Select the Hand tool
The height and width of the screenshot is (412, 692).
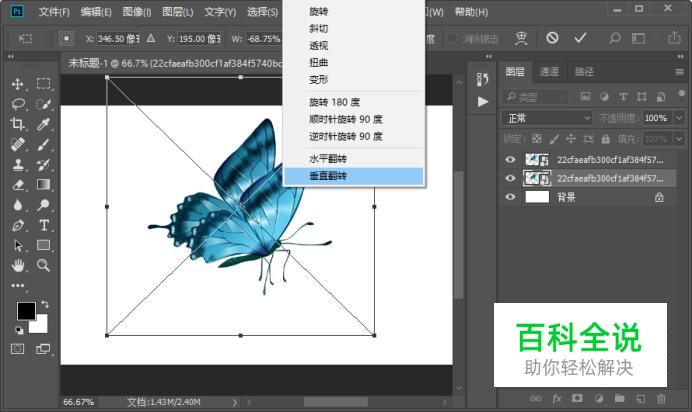(18, 265)
